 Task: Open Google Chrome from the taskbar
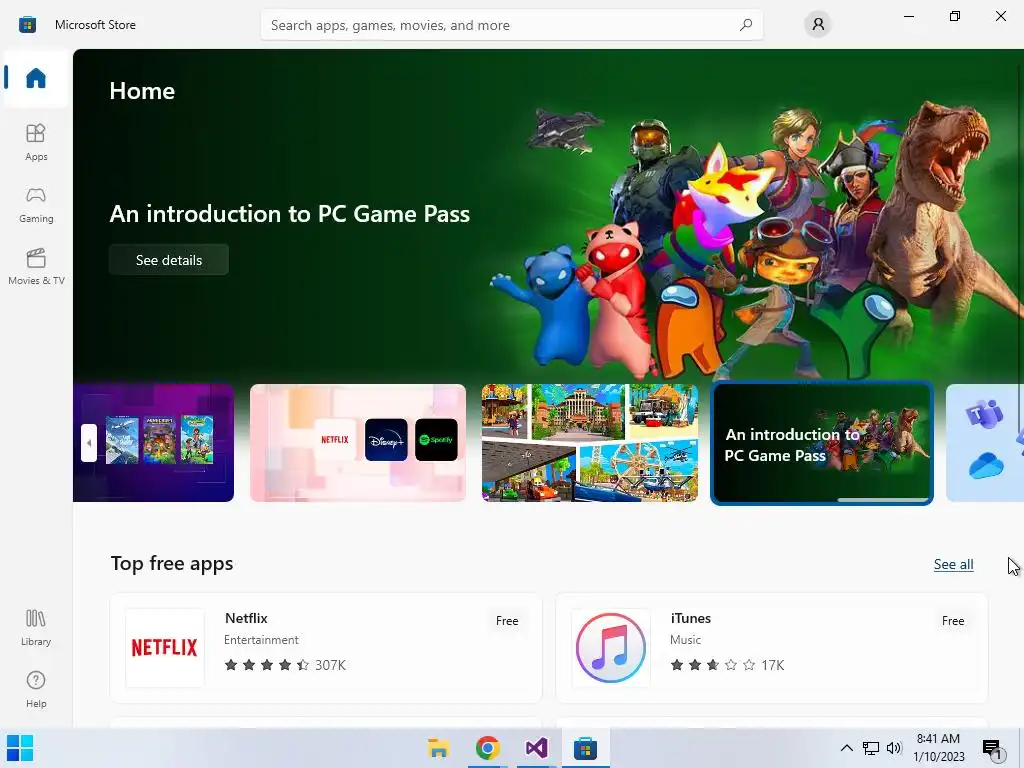(x=487, y=748)
